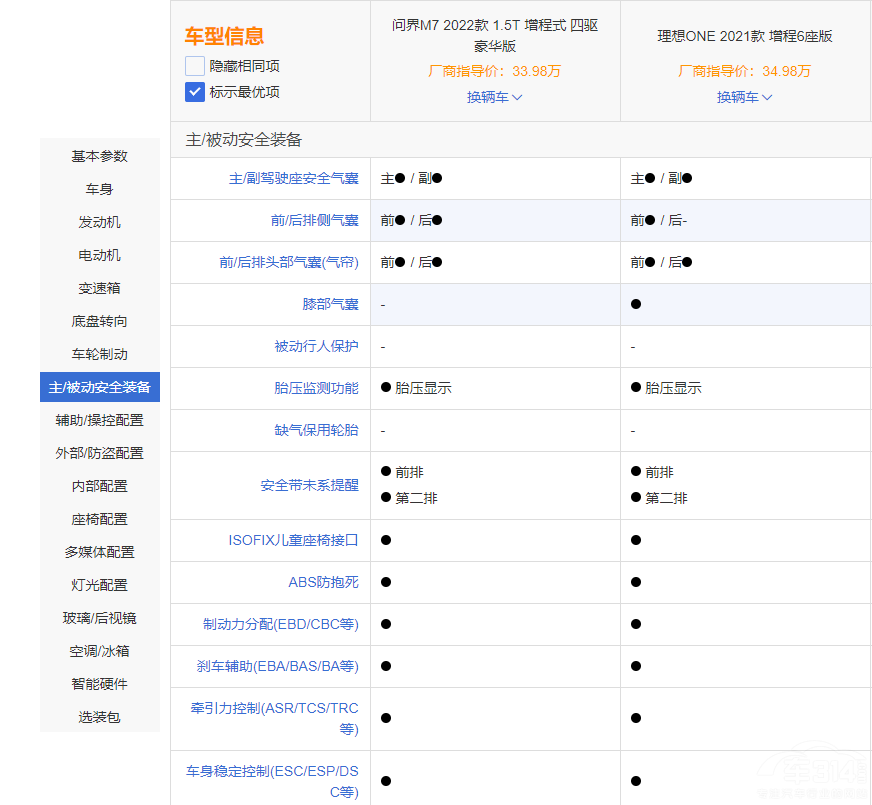Click 多媒体配置 sidebar entry
Viewport: 872px width, 805px height.
tap(99, 552)
